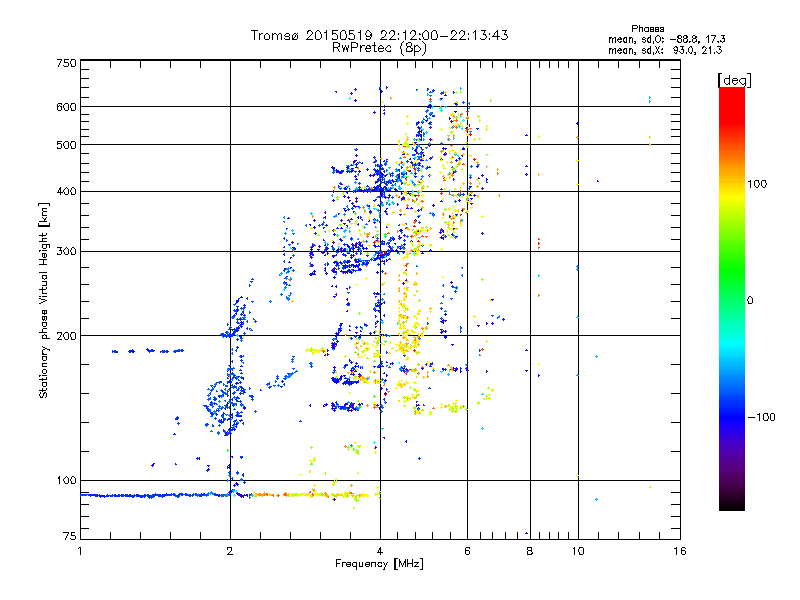This screenshot has height=600, width=800.
Task: Click the y-axis tick label '500'
Action: point(66,145)
